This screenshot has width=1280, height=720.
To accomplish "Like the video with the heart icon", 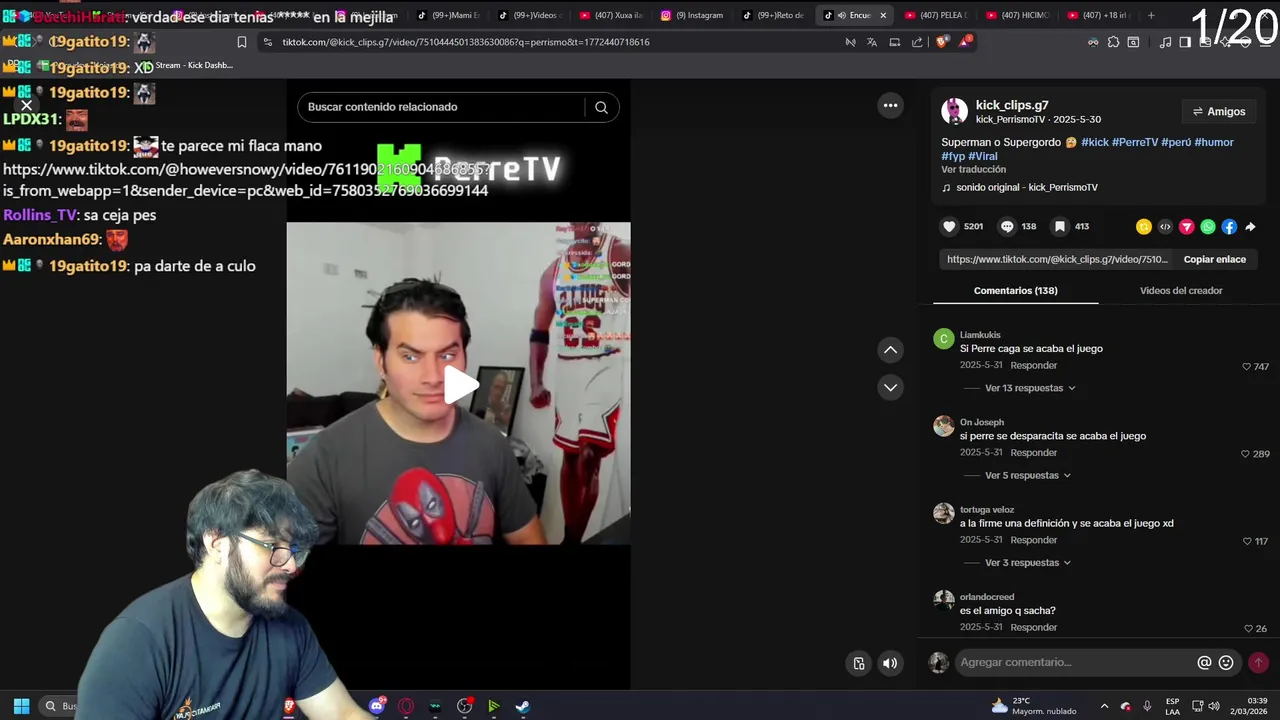I will coord(950,227).
